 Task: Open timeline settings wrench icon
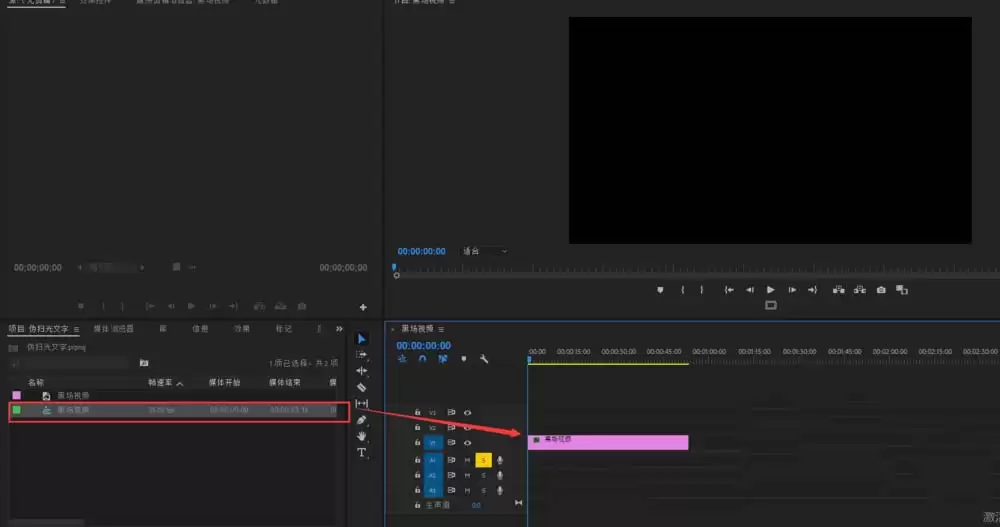[x=484, y=359]
